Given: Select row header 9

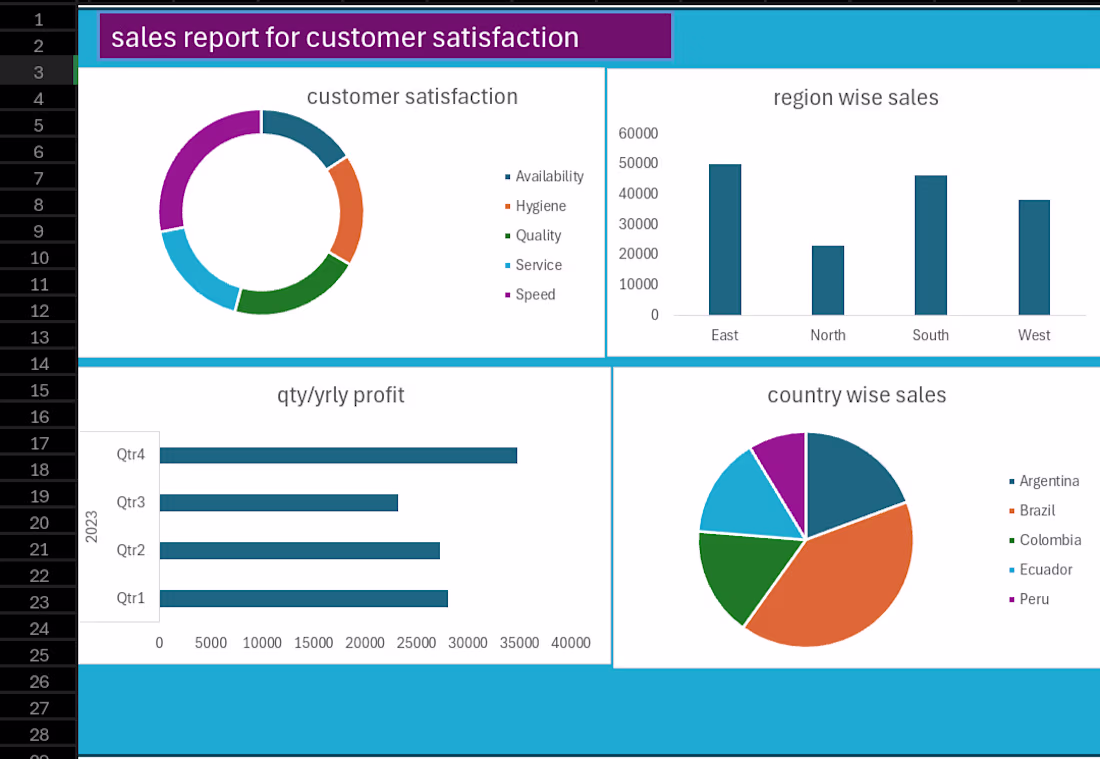Looking at the screenshot, I should tap(38, 231).
